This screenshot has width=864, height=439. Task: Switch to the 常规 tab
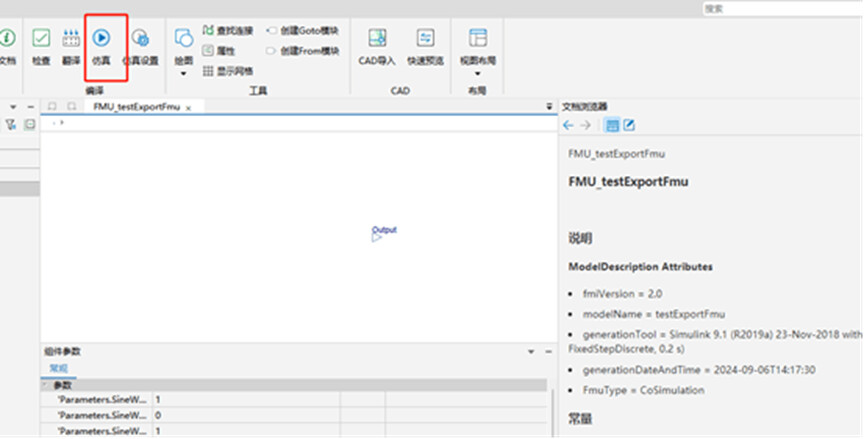pos(58,368)
